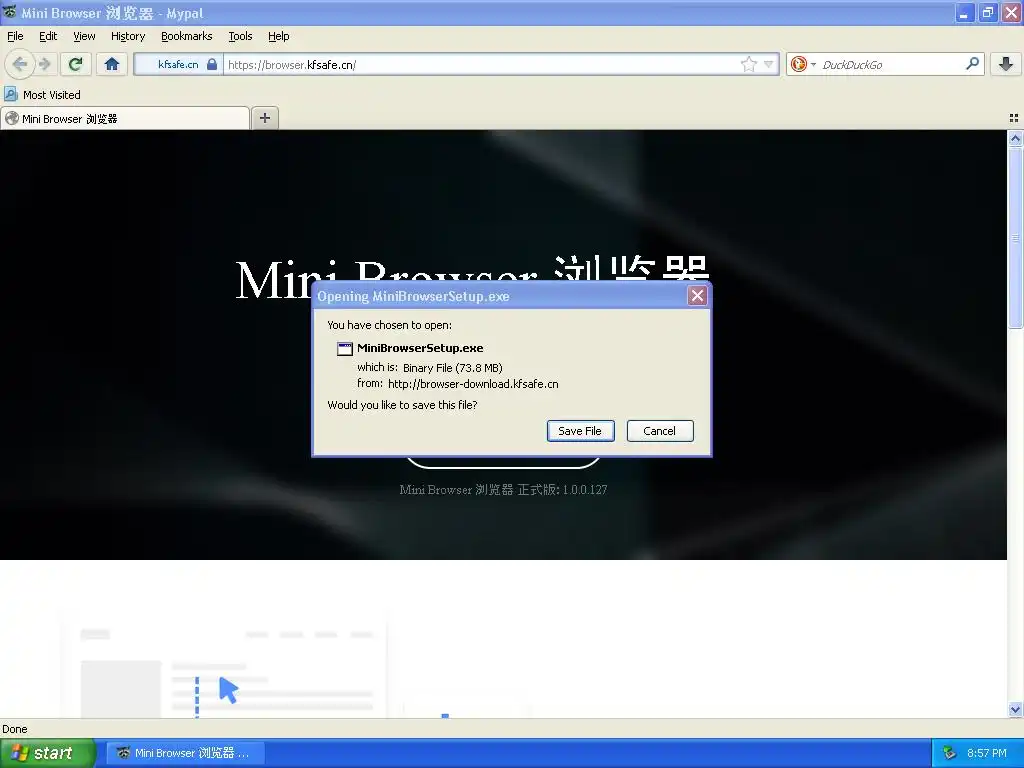This screenshot has height=768, width=1024.
Task: Open a new tab with plus
Action: 264,118
